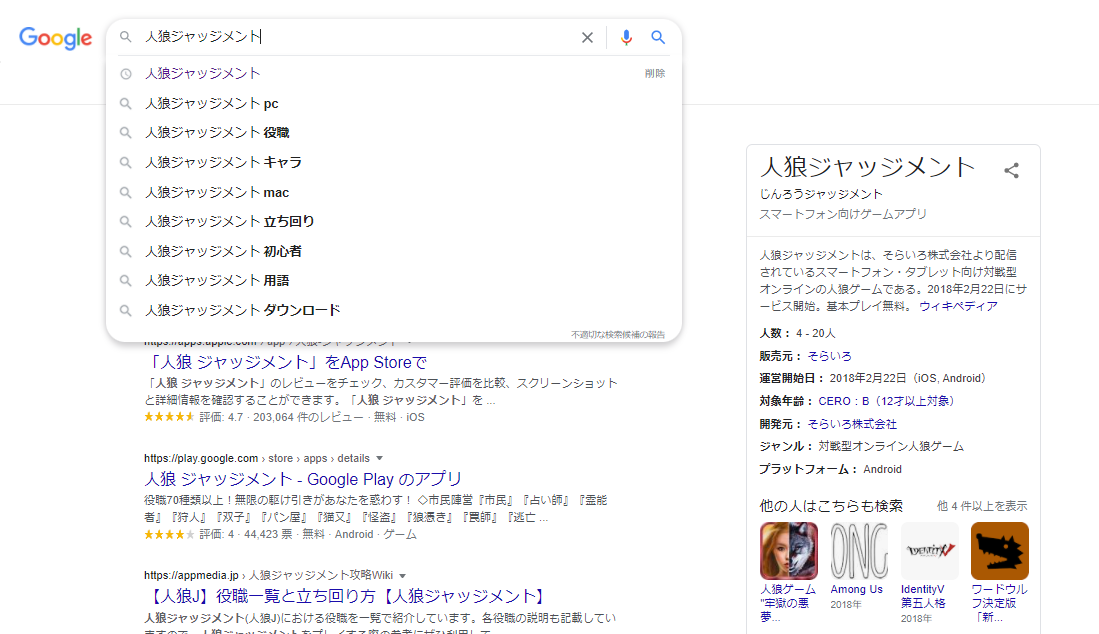Image resolution: width=1099 pixels, height=634 pixels.
Task: Click the 人狼ジャッジメント knowledge panel title
Action: pos(868,167)
